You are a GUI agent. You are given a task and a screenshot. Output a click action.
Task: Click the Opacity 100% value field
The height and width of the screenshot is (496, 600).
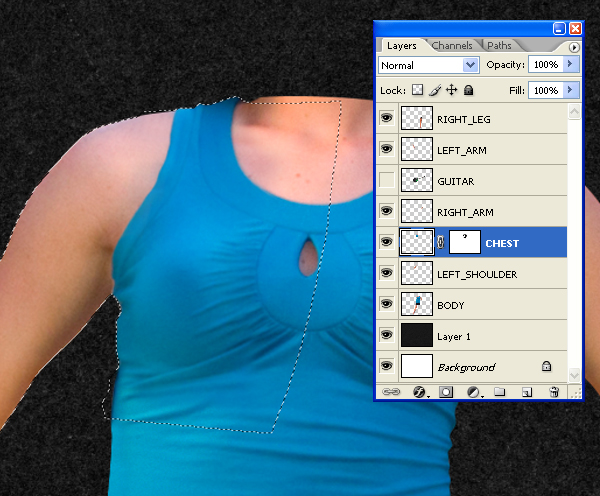(x=546, y=64)
